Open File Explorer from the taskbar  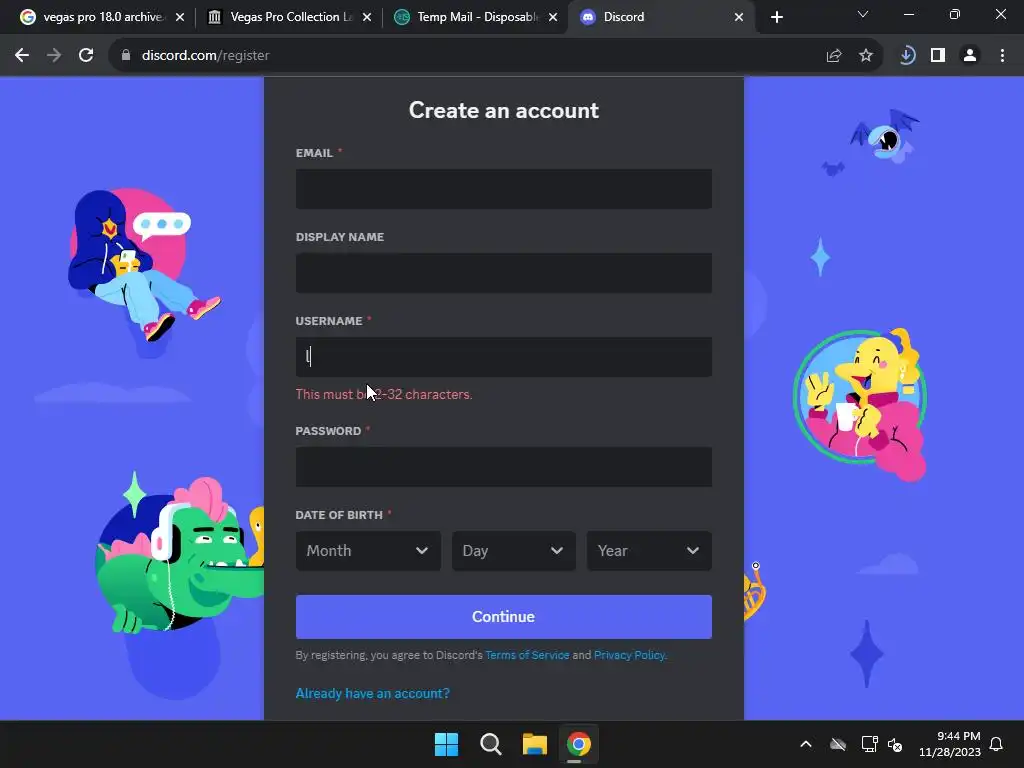[534, 744]
